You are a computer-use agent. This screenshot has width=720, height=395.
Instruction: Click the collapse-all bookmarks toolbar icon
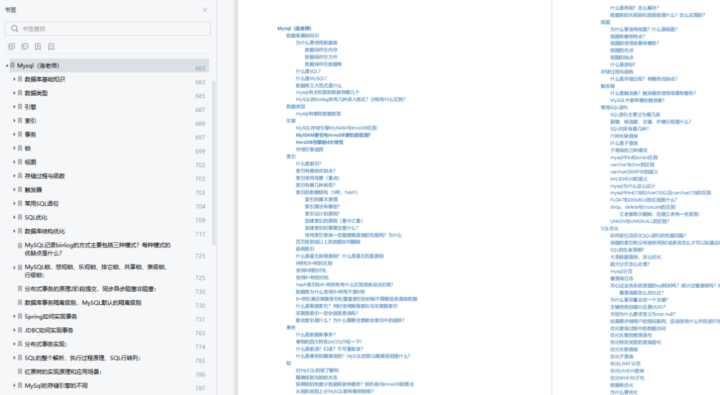pos(25,46)
